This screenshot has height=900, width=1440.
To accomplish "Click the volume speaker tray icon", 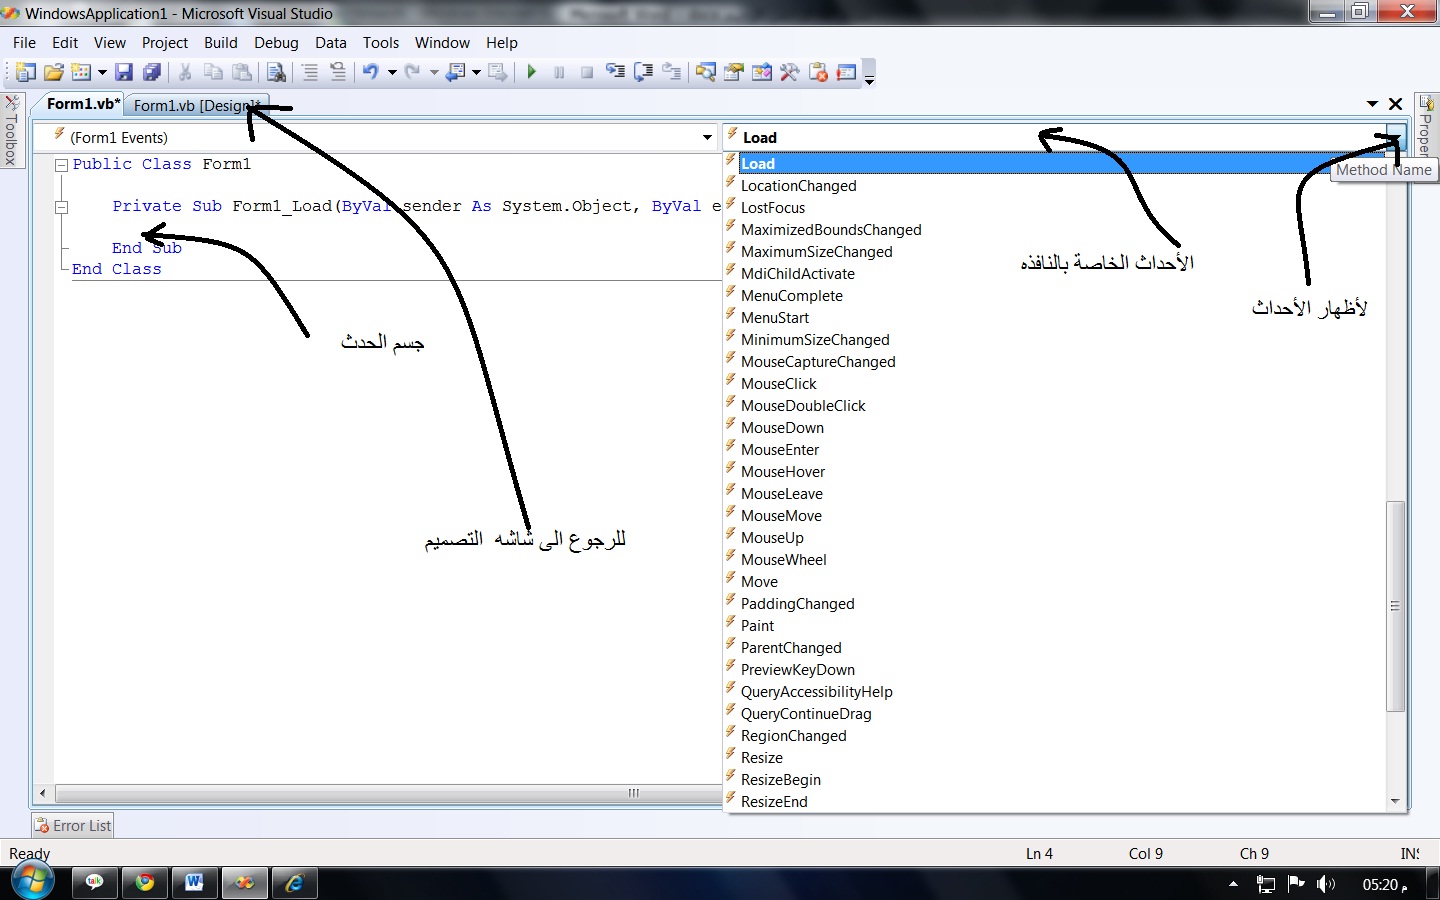I will tap(1326, 884).
